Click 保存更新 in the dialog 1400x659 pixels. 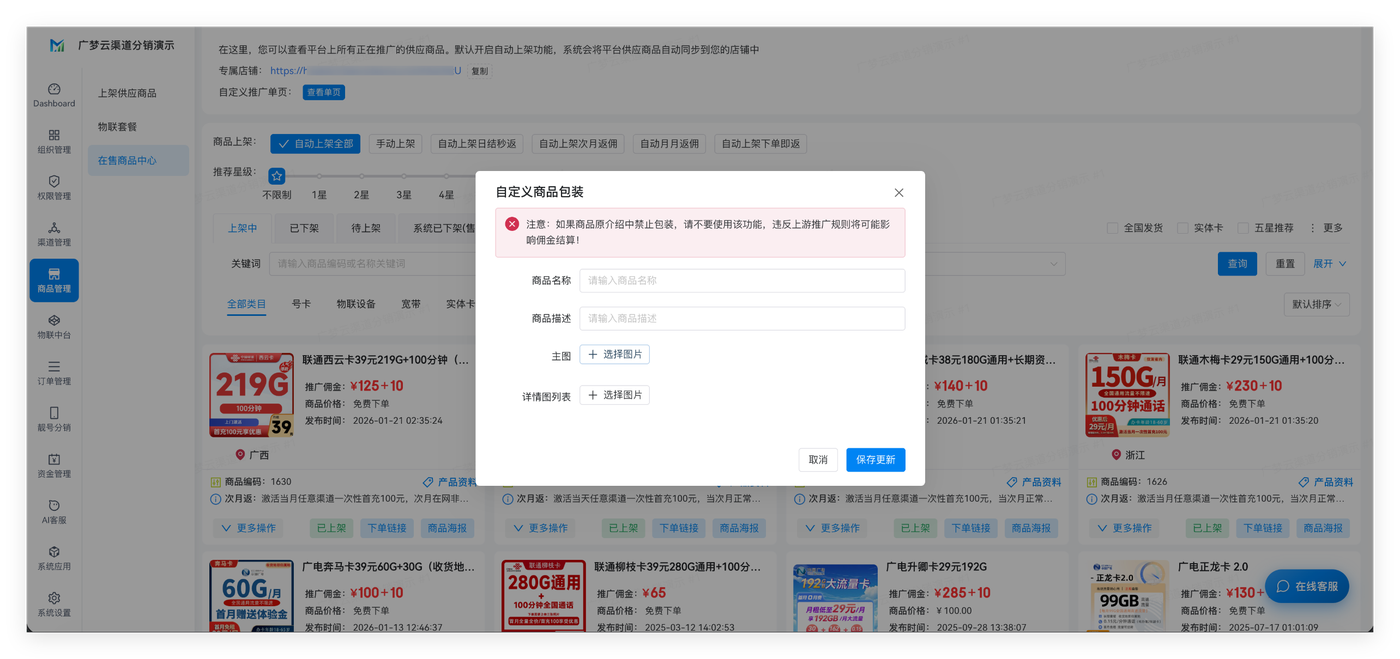[x=875, y=460]
